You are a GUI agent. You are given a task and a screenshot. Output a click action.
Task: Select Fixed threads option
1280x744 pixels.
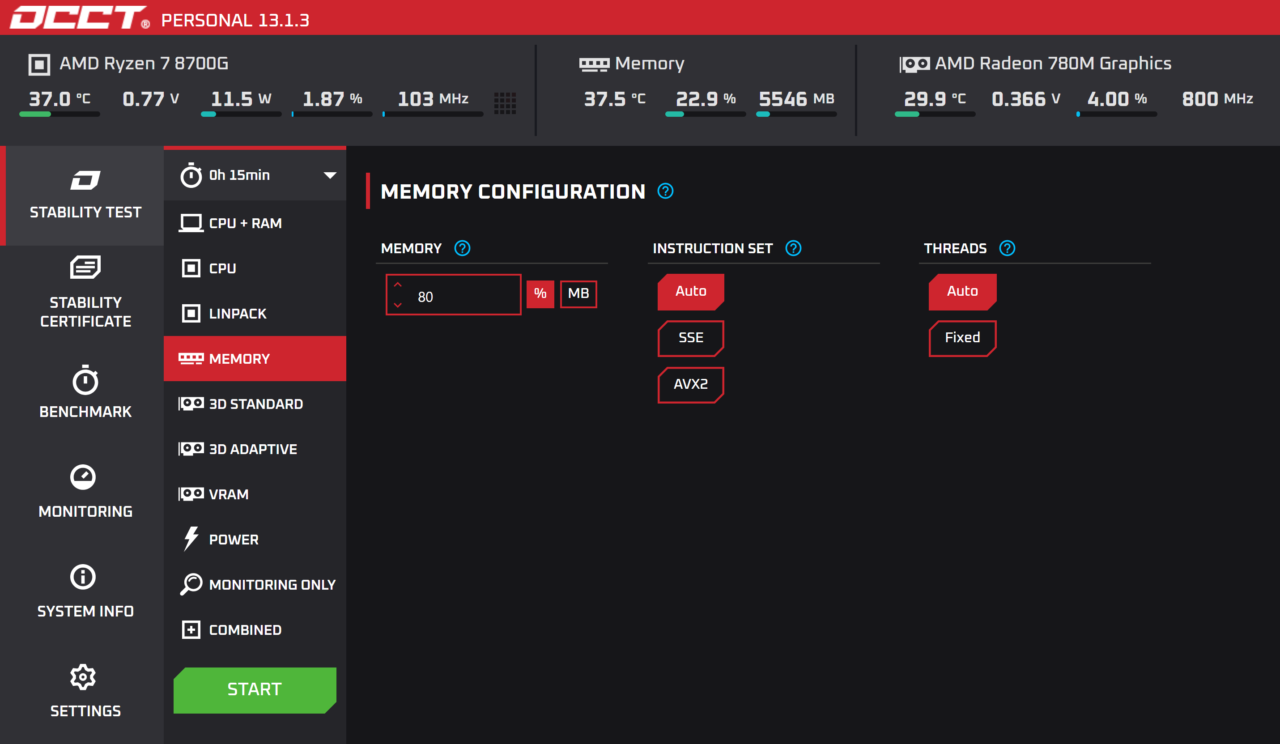coord(963,338)
